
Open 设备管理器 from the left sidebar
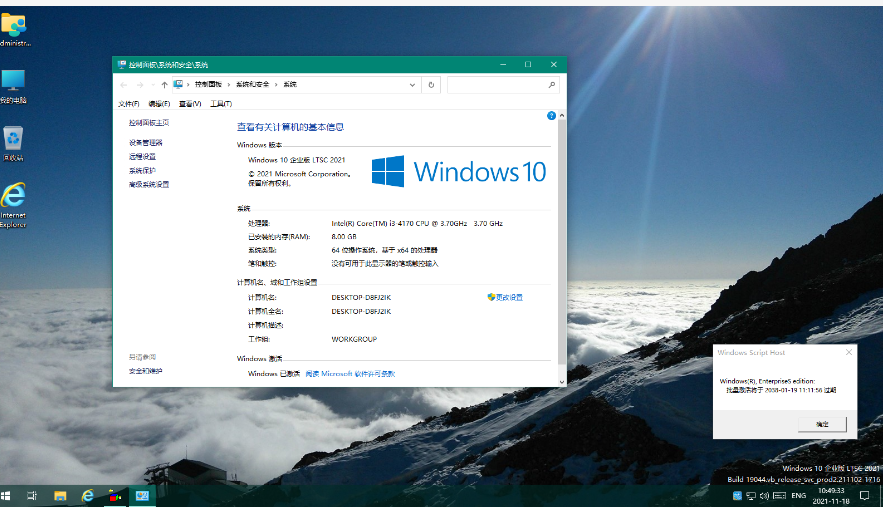coord(145,143)
